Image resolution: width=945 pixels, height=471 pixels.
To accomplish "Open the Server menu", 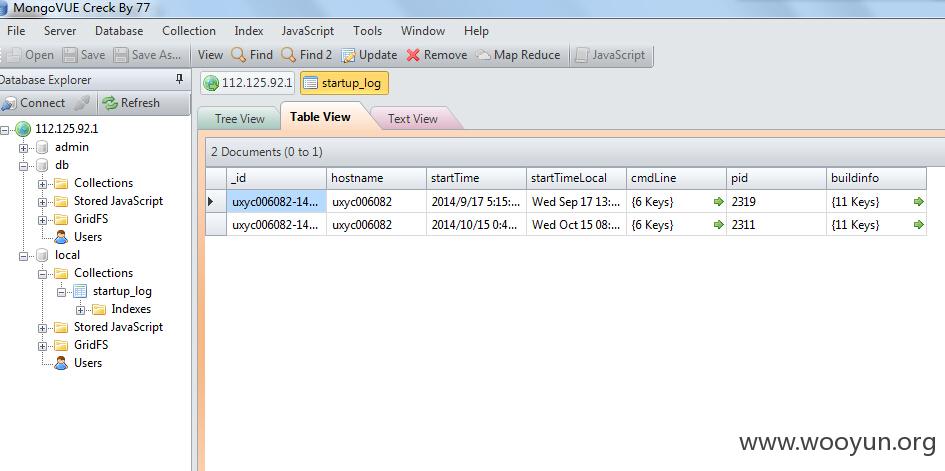I will [60, 31].
